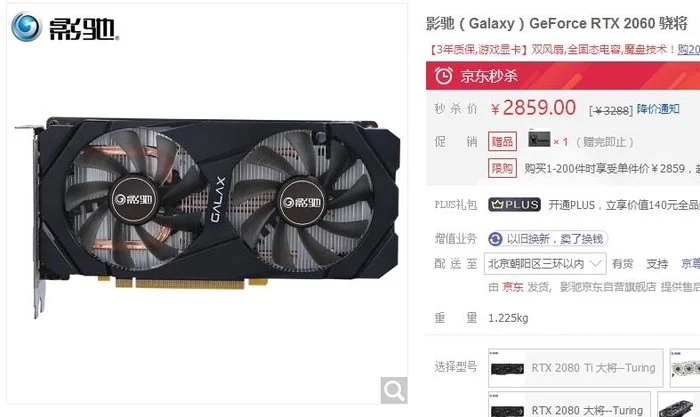Click the 降价通知 price drop alert link
The width and height of the screenshot is (700, 417).
click(x=658, y=108)
